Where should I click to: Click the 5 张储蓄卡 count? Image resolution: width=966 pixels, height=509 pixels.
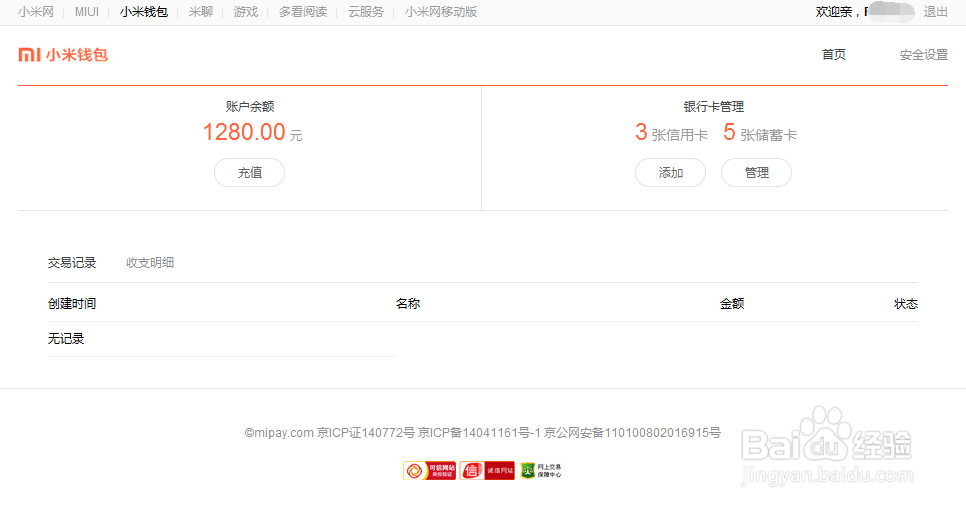760,132
